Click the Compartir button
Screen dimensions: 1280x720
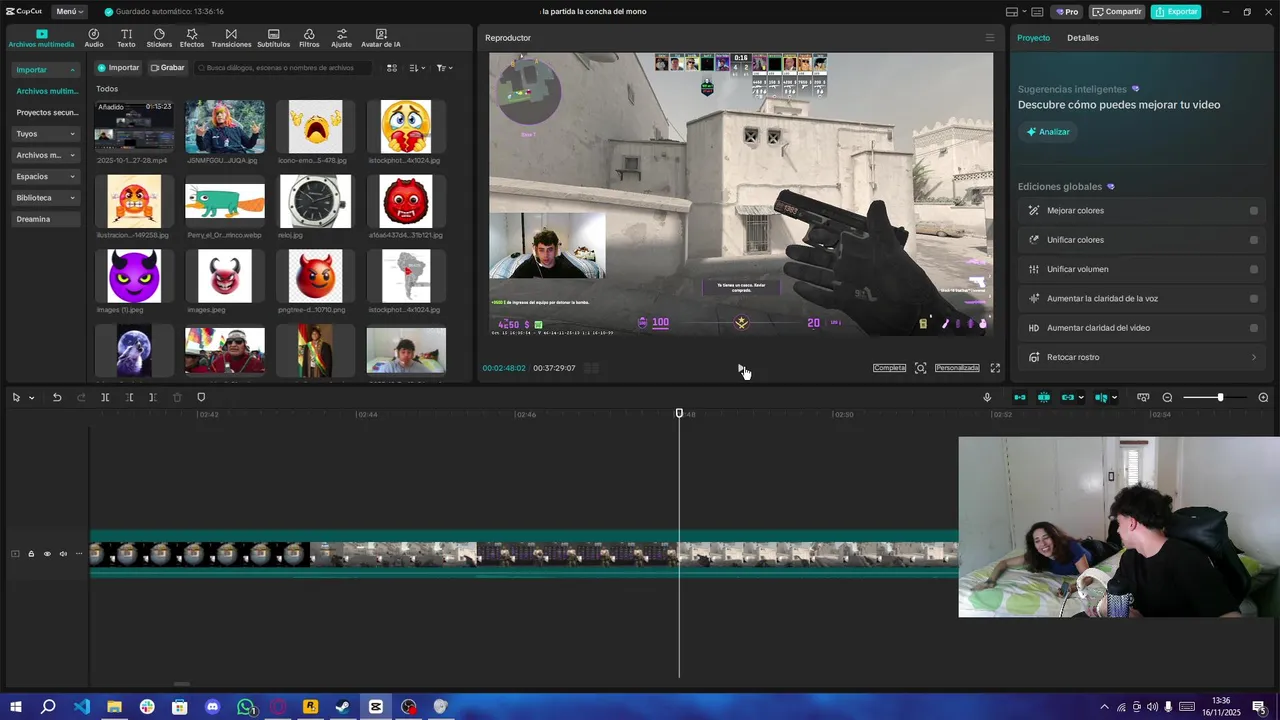click(1117, 12)
